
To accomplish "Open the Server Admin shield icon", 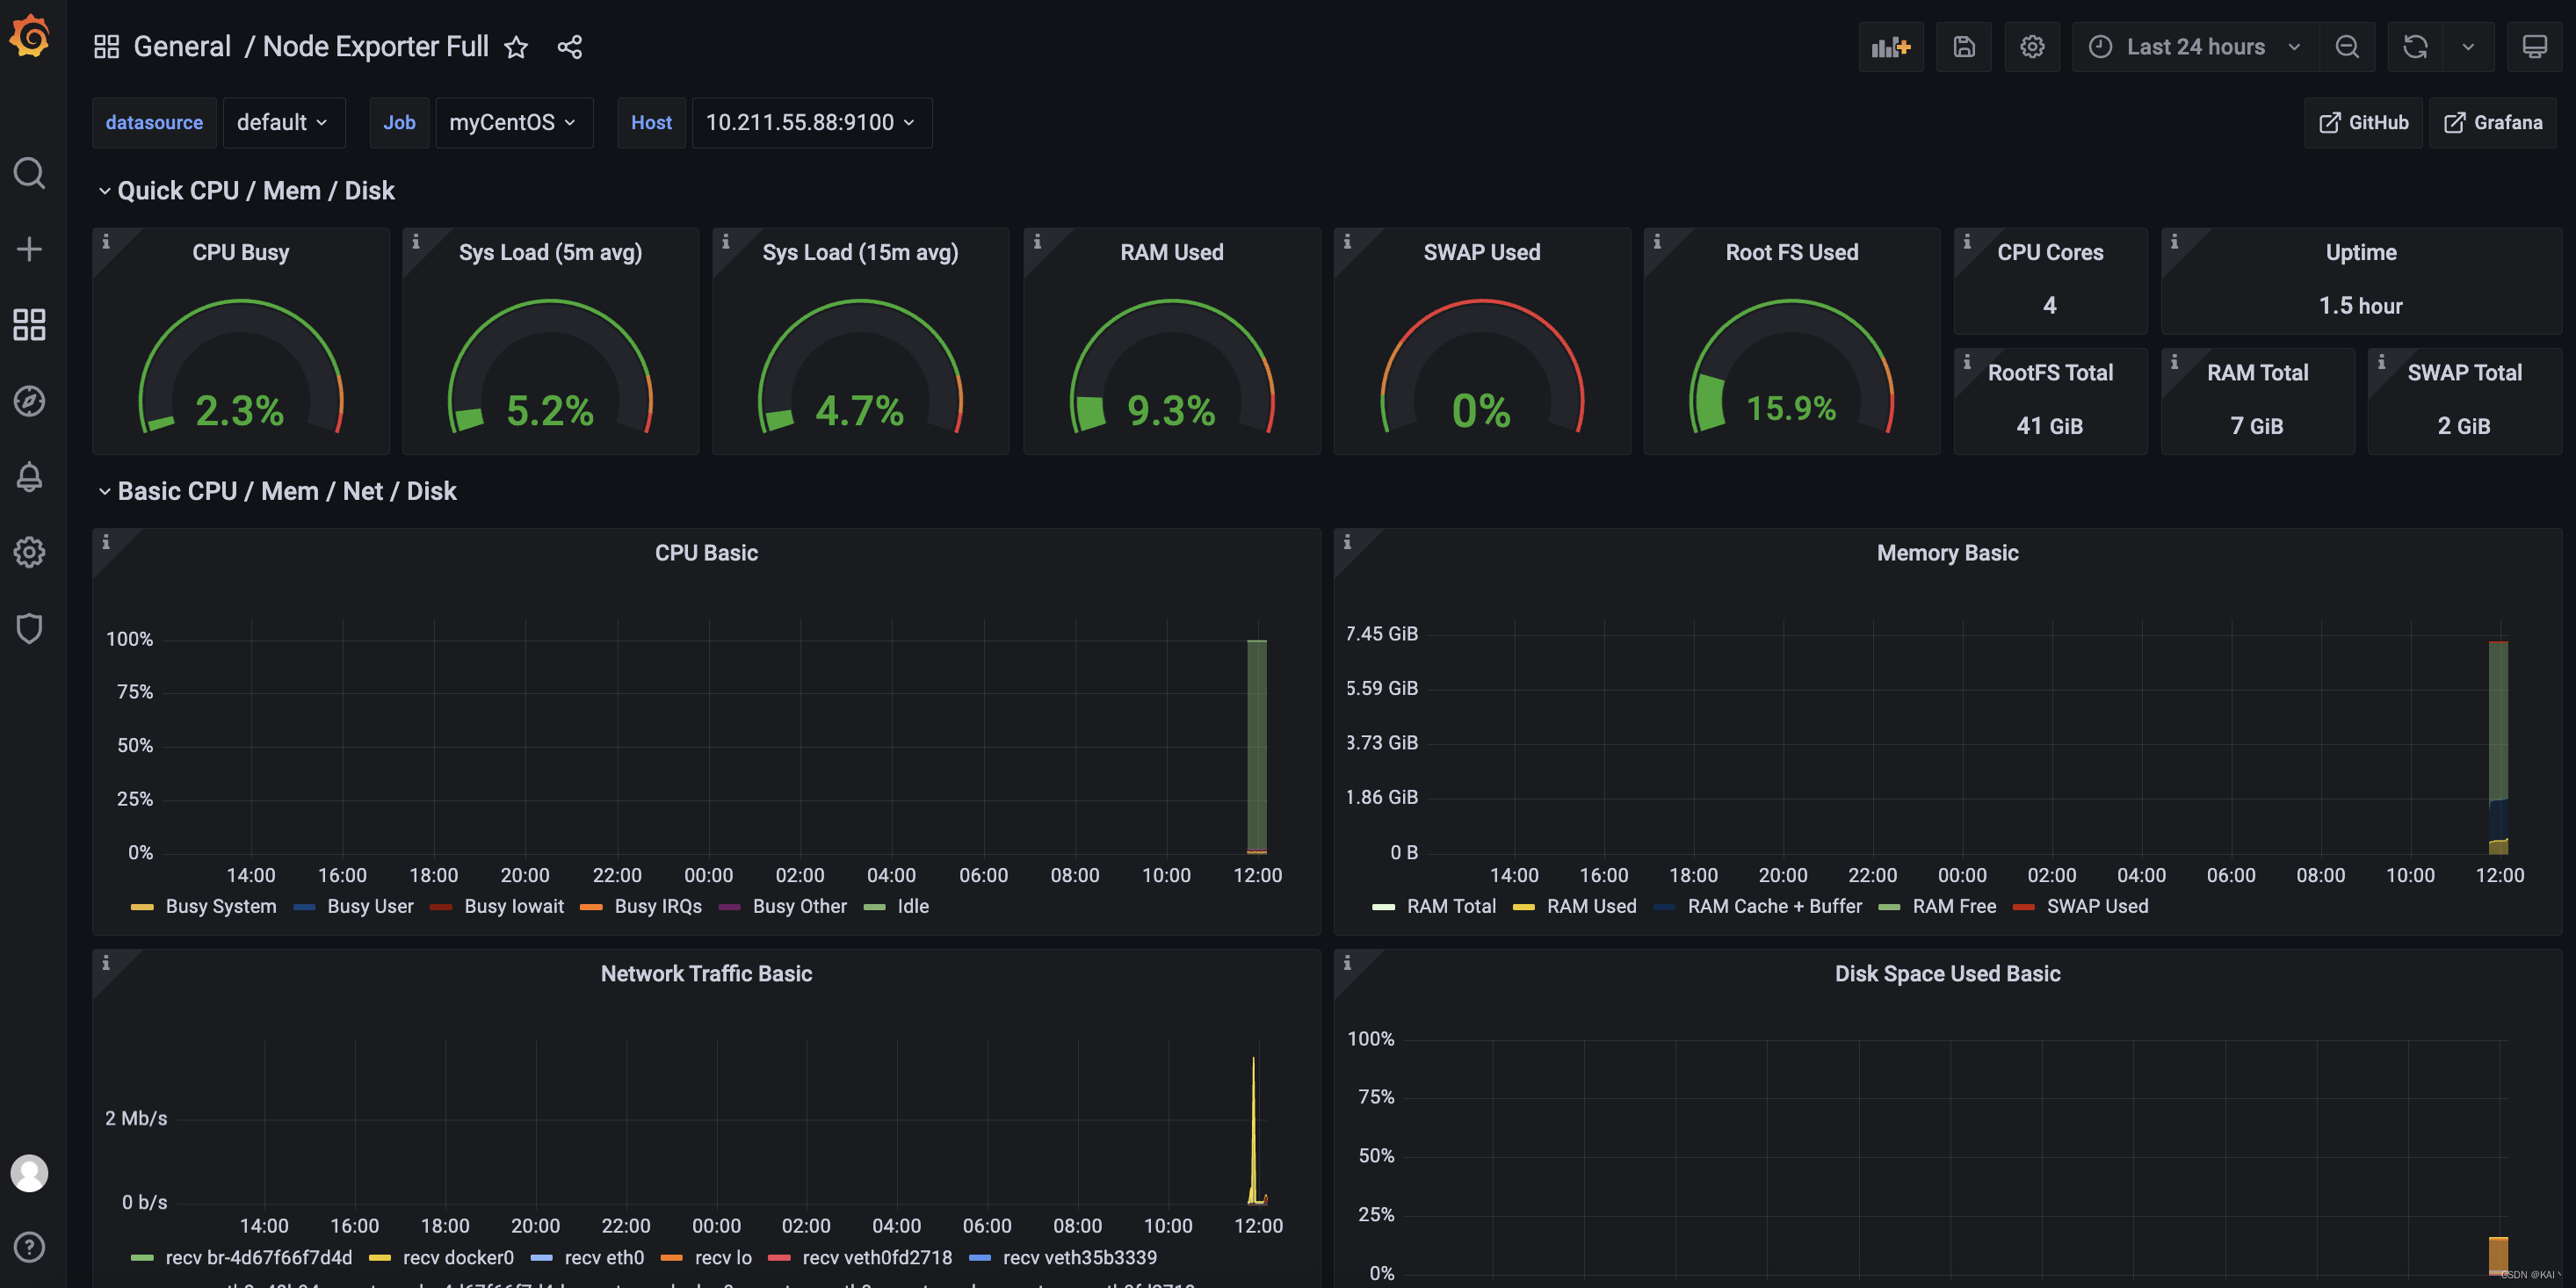I will (x=29, y=628).
